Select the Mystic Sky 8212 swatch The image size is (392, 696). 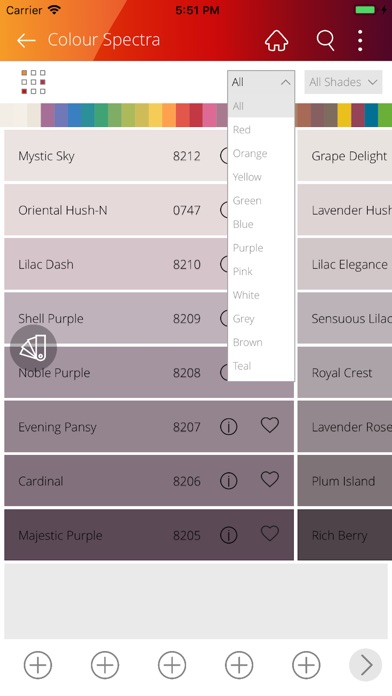[149, 155]
